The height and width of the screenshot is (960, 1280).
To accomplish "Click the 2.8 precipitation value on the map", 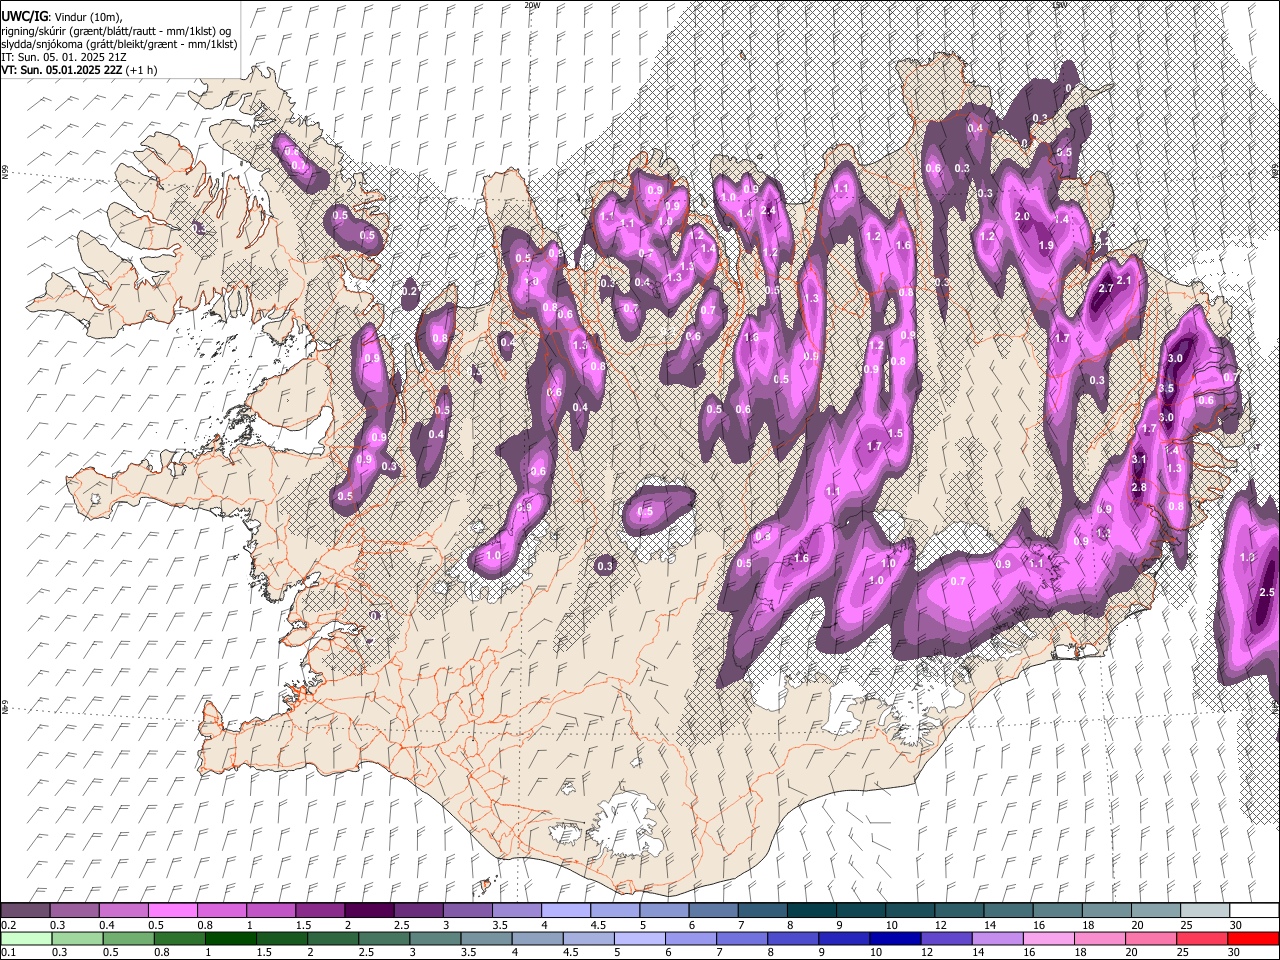I will click(x=1139, y=488).
